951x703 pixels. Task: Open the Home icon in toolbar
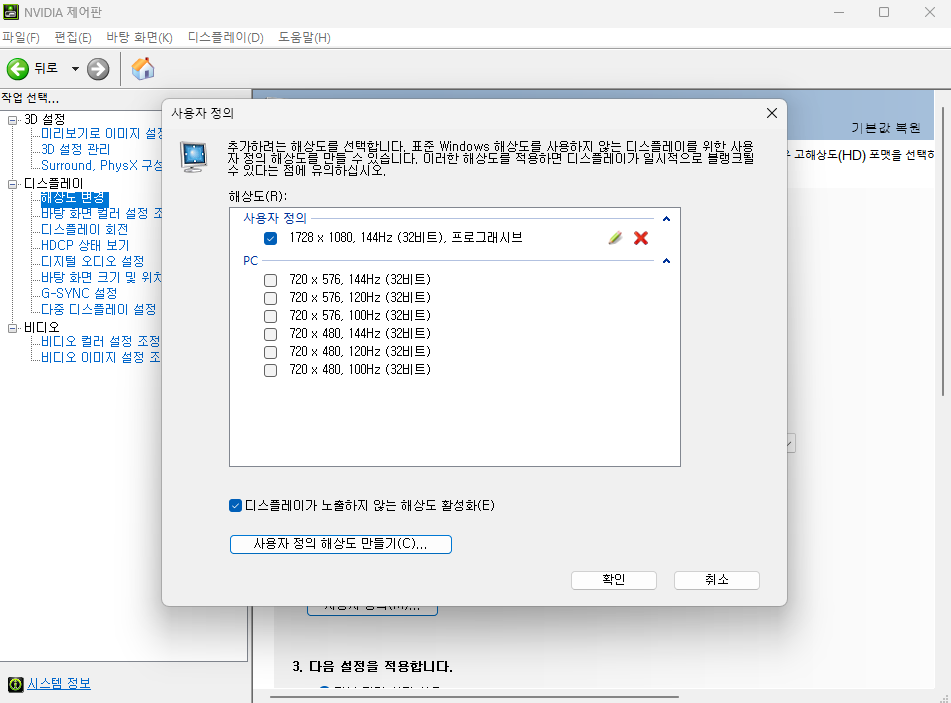tap(143, 69)
